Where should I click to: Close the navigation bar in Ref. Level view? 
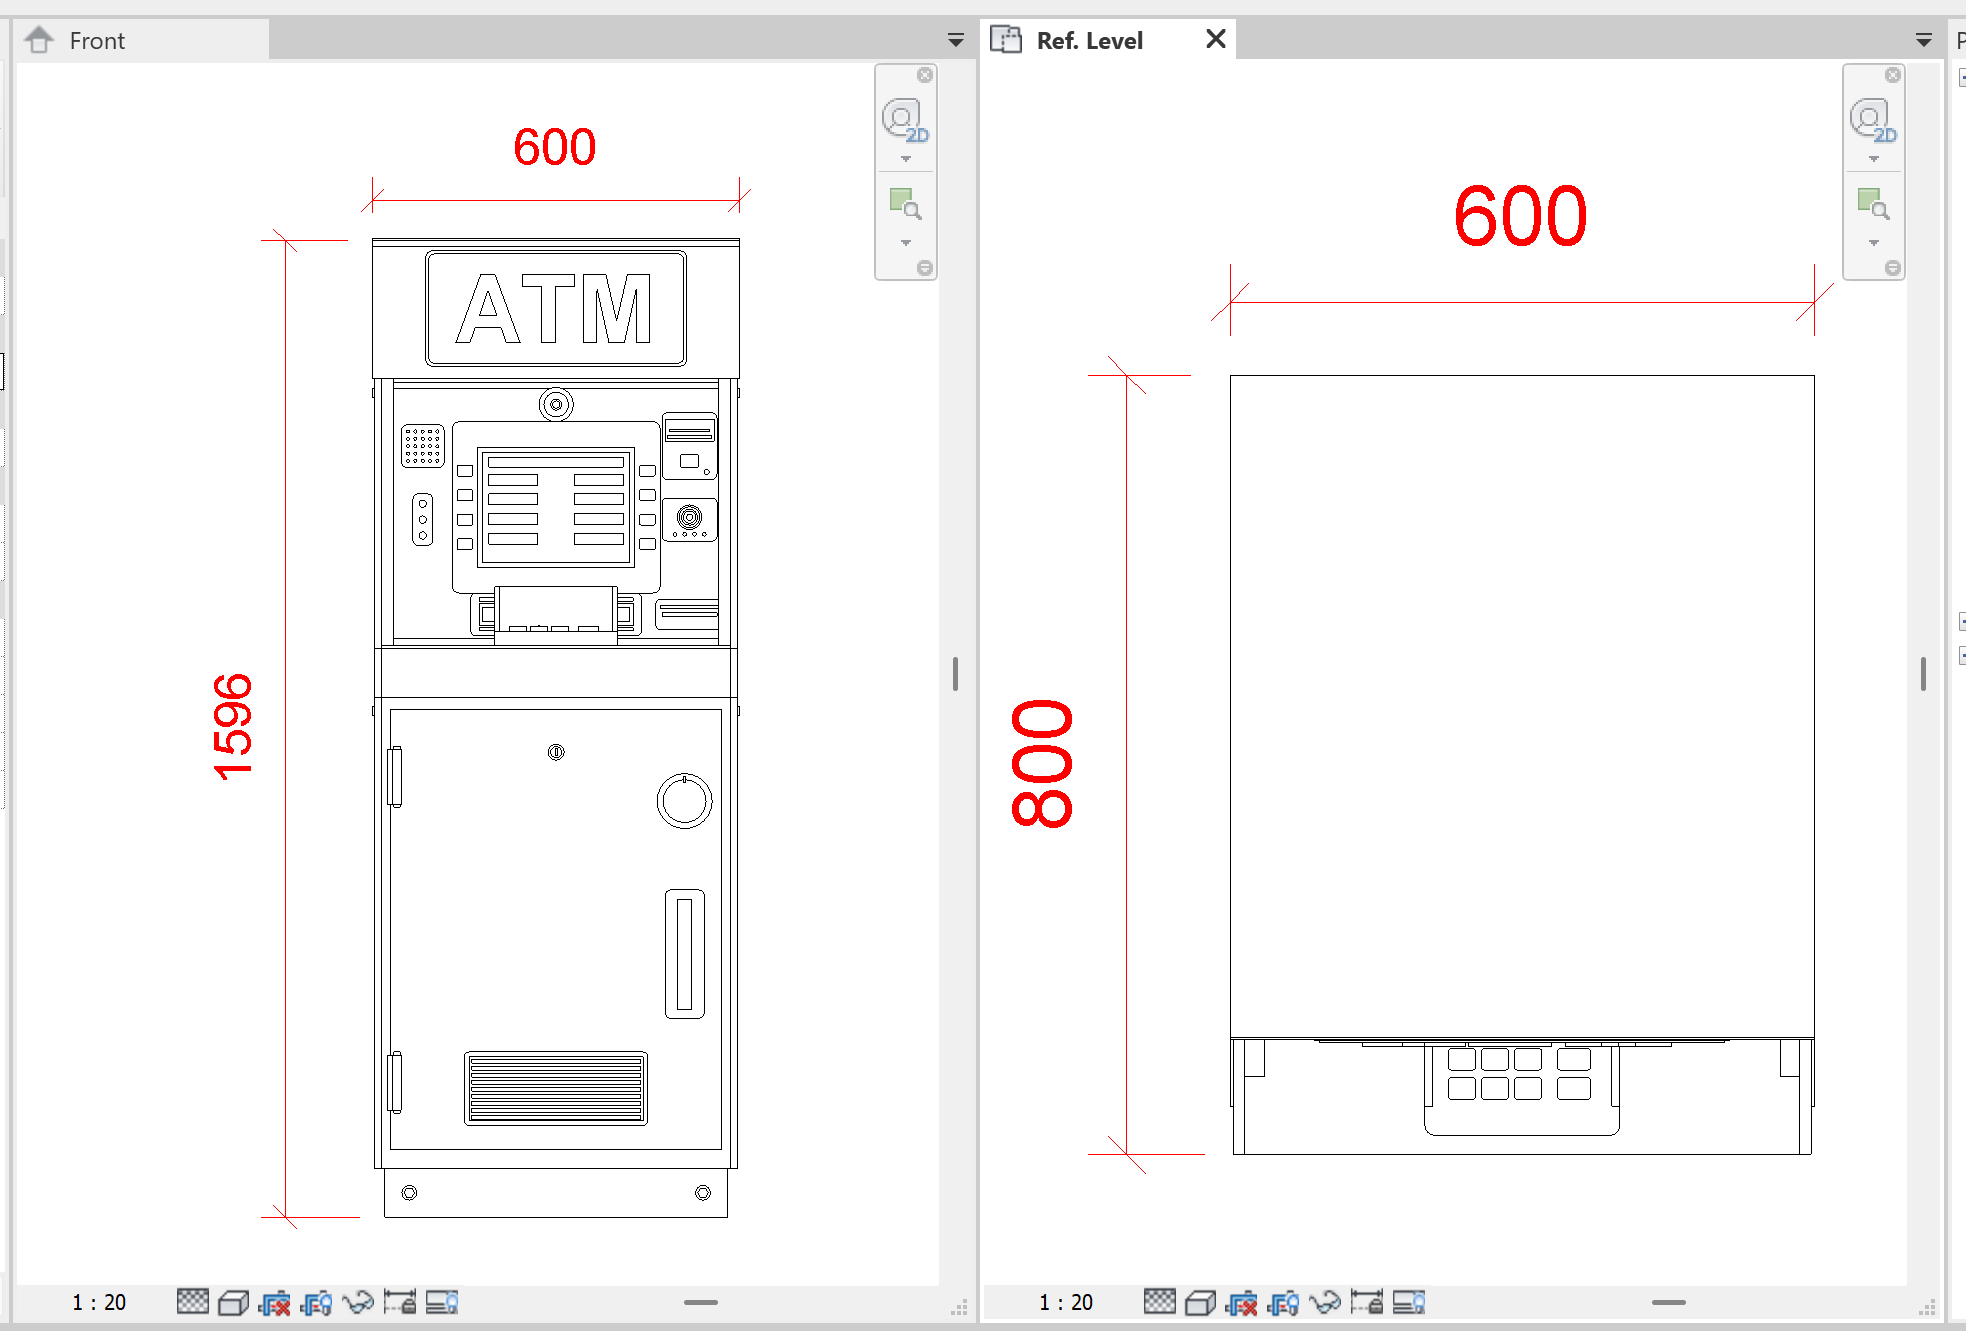pyautogui.click(x=1893, y=75)
